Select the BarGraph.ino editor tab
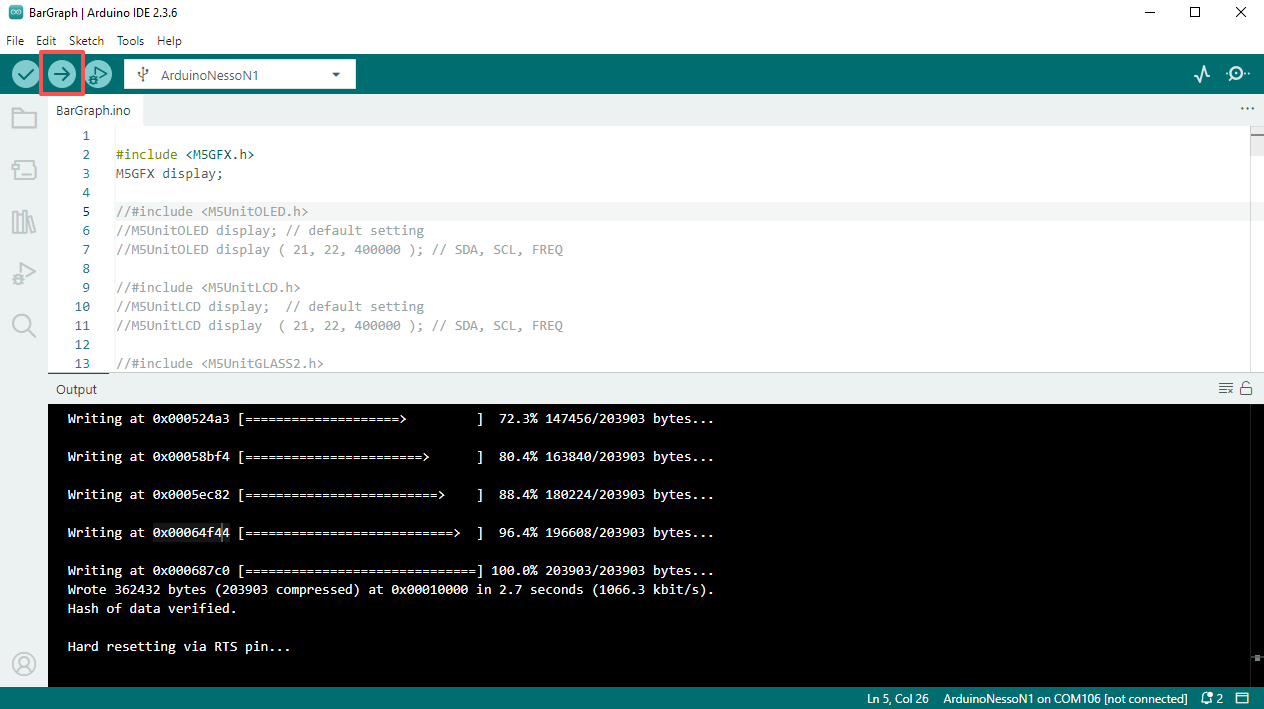1264x709 pixels. coord(93,110)
